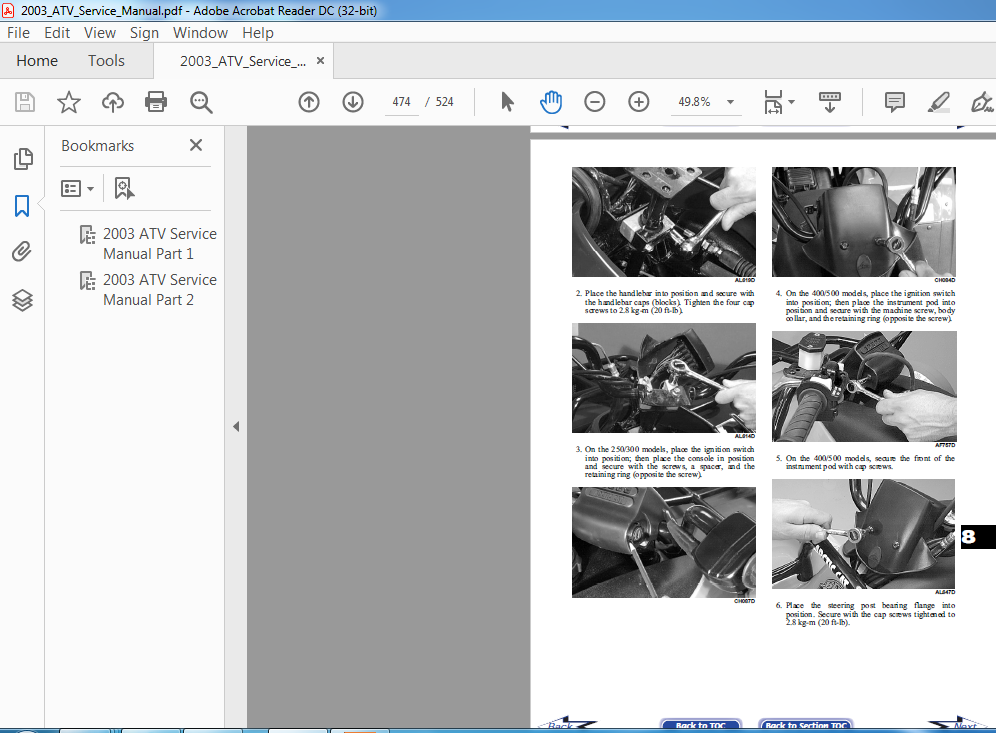This screenshot has height=733, width=996.
Task: Open bookmark options dropdown menu
Action: tap(77, 188)
